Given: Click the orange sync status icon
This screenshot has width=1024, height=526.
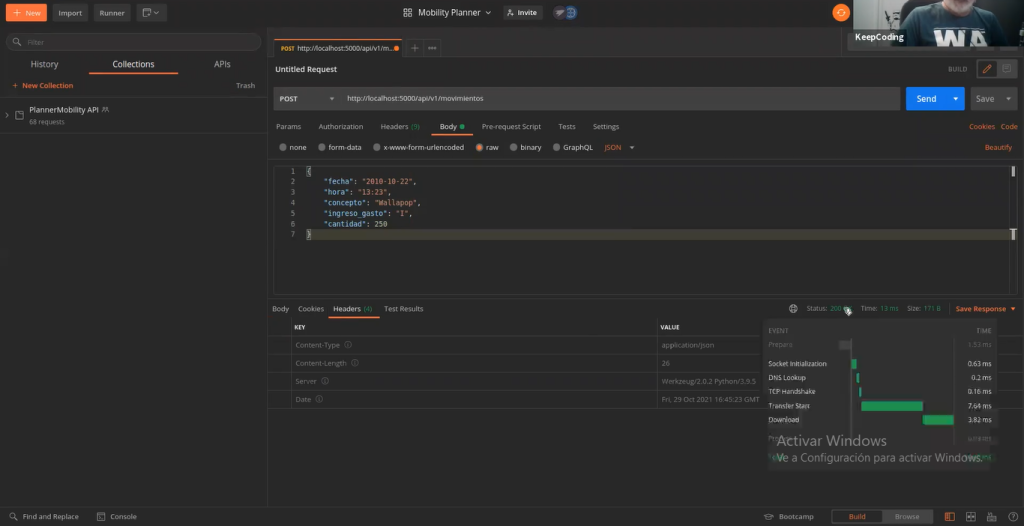Looking at the screenshot, I should tap(840, 12).
